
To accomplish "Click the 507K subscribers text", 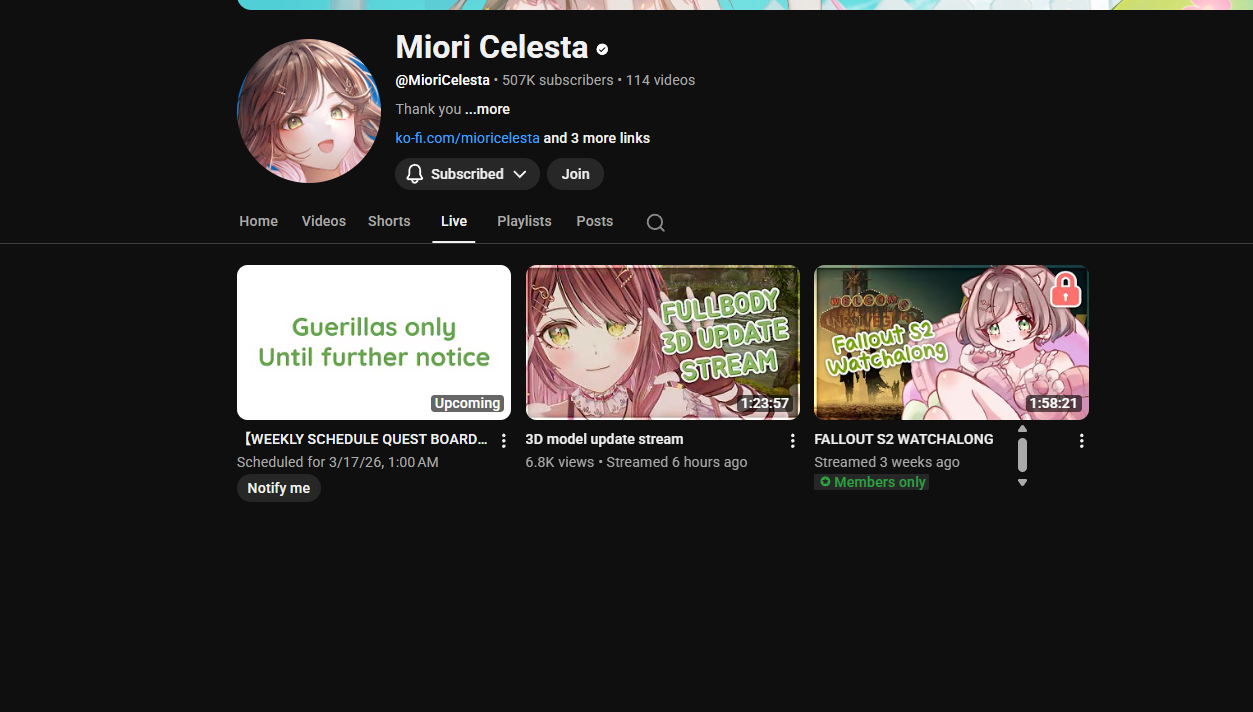I will click(558, 80).
